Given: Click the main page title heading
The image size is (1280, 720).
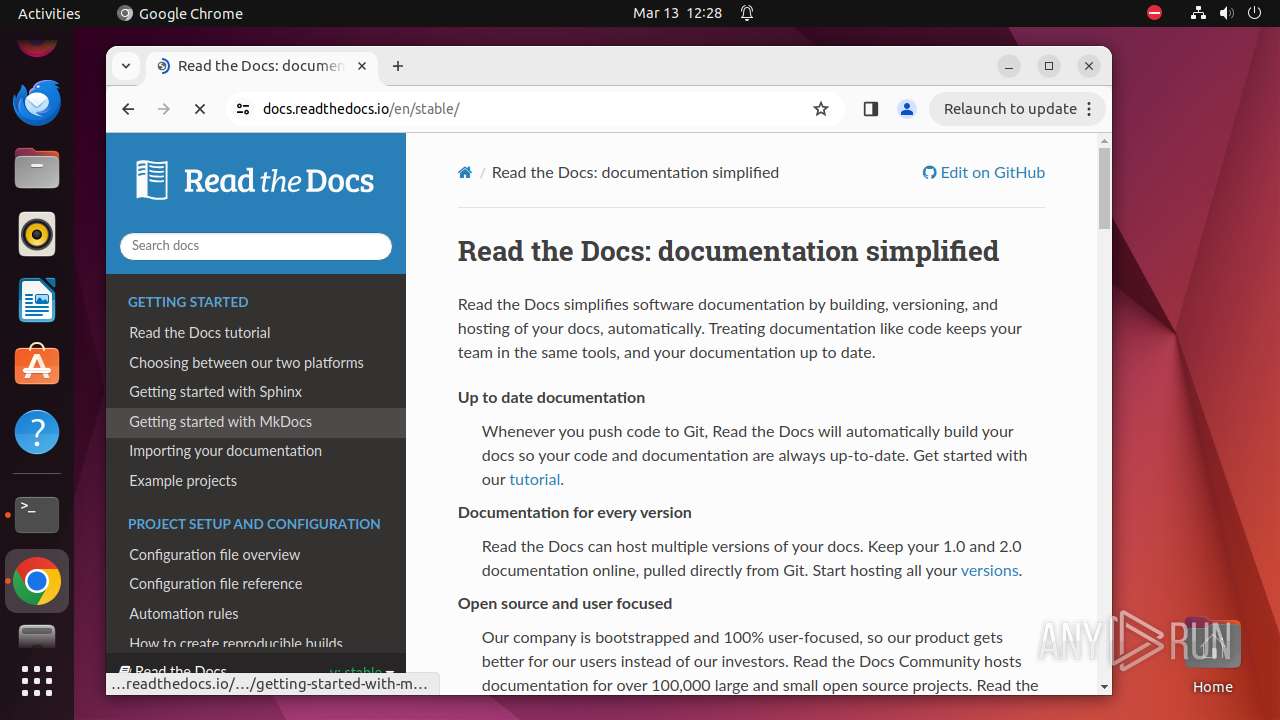Looking at the screenshot, I should pos(728,251).
